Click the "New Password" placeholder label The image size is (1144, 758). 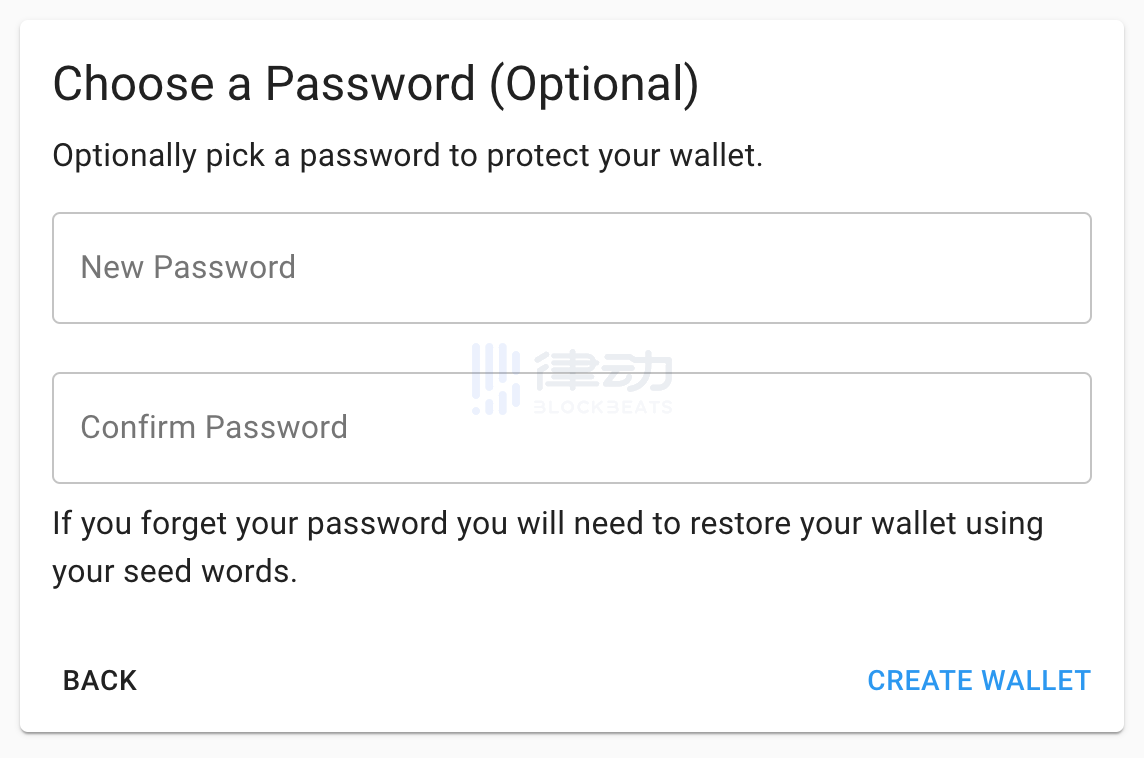point(188,268)
